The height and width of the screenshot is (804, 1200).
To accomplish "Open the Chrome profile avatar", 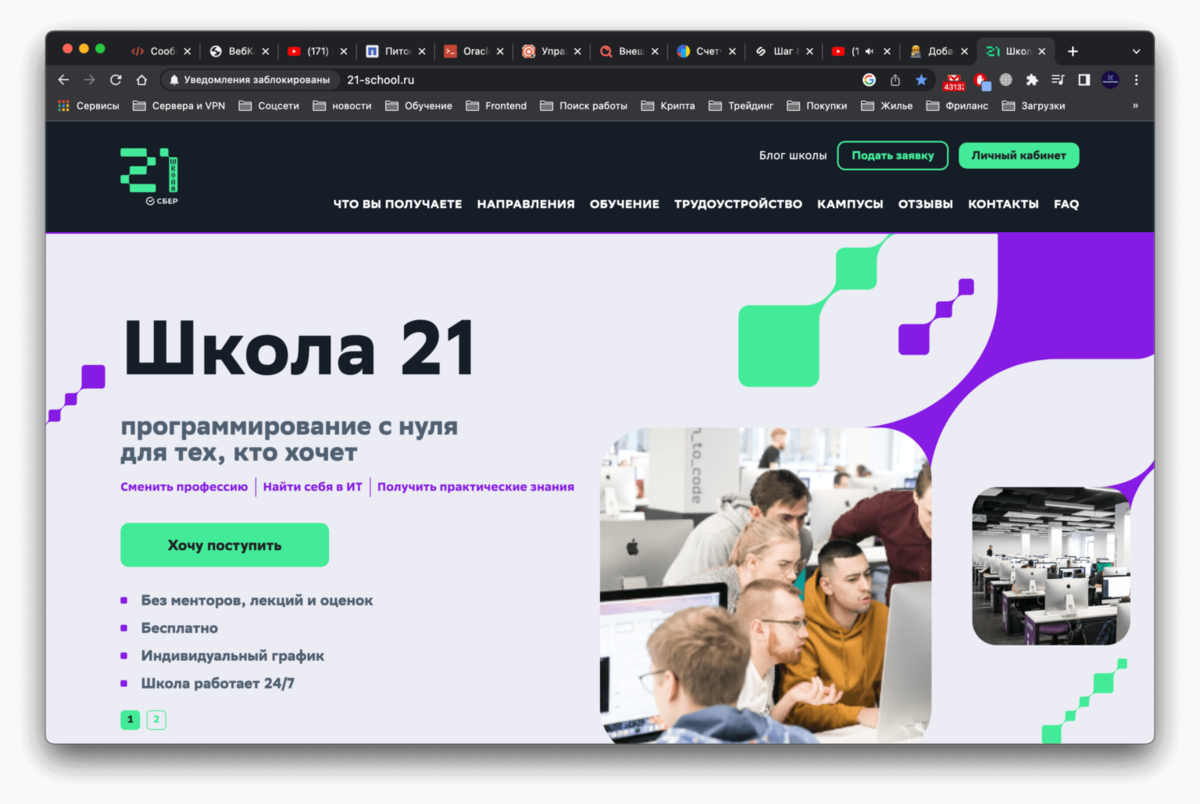I will coord(1110,80).
